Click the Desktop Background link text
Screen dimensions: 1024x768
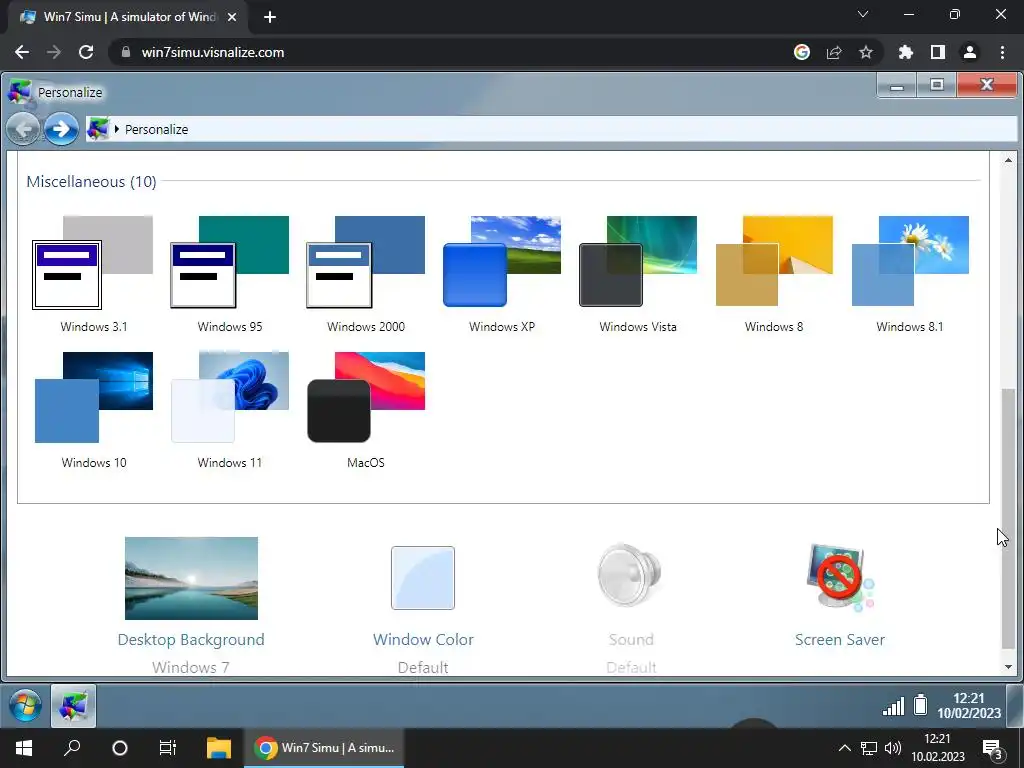tap(191, 639)
